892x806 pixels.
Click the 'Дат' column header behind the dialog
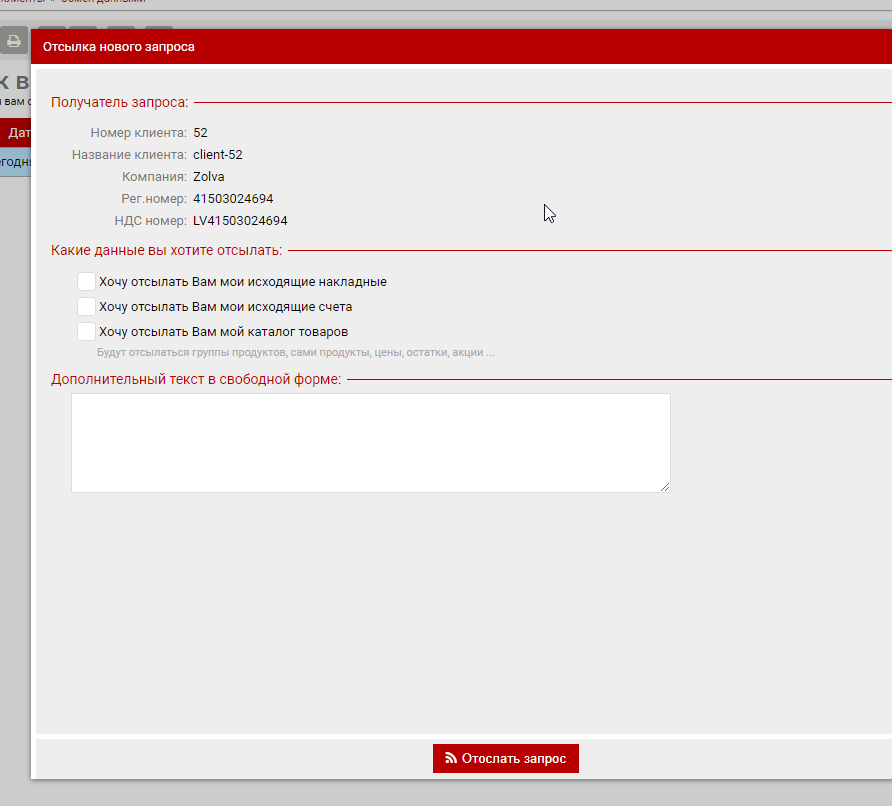[17, 132]
